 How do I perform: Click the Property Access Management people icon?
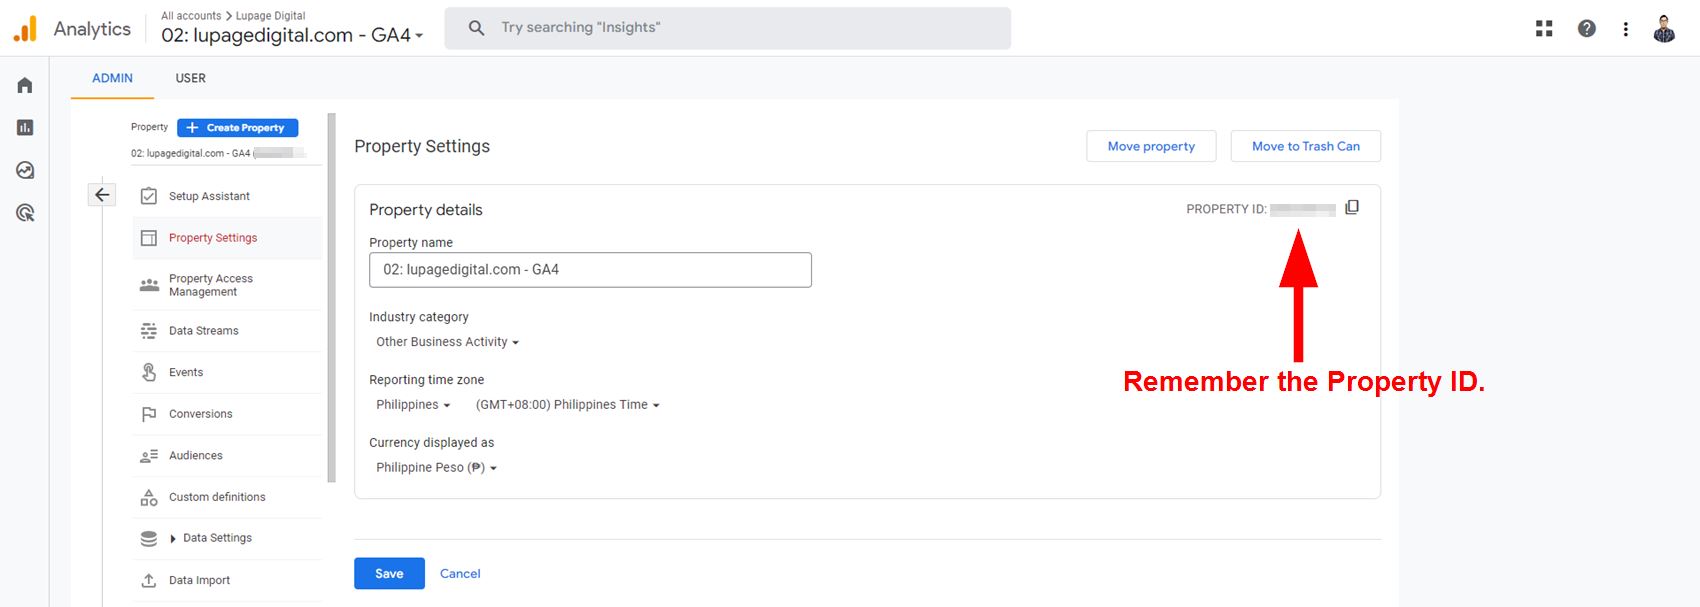(x=149, y=285)
